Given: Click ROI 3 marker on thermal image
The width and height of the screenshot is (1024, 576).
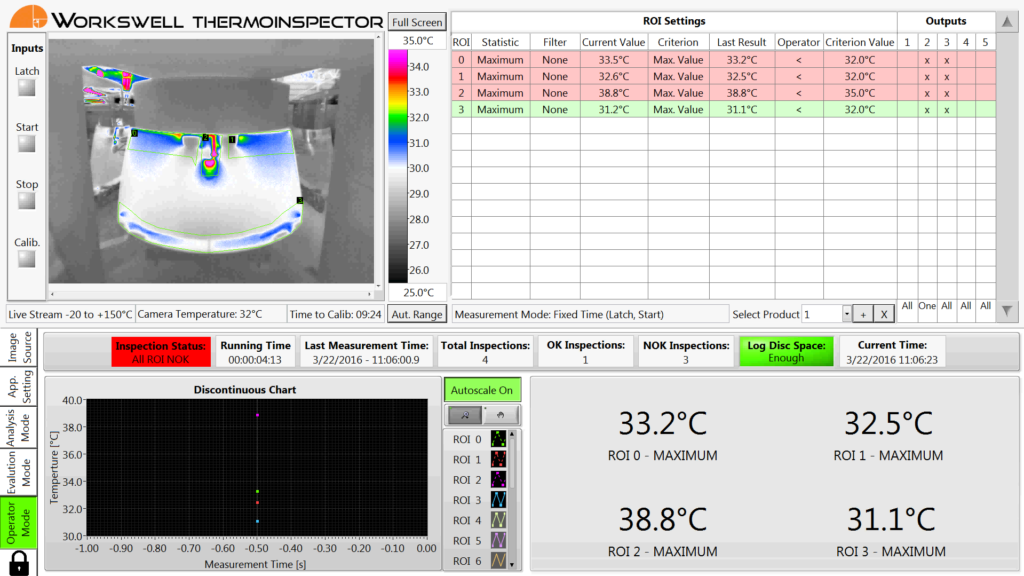Looking at the screenshot, I should tap(300, 200).
